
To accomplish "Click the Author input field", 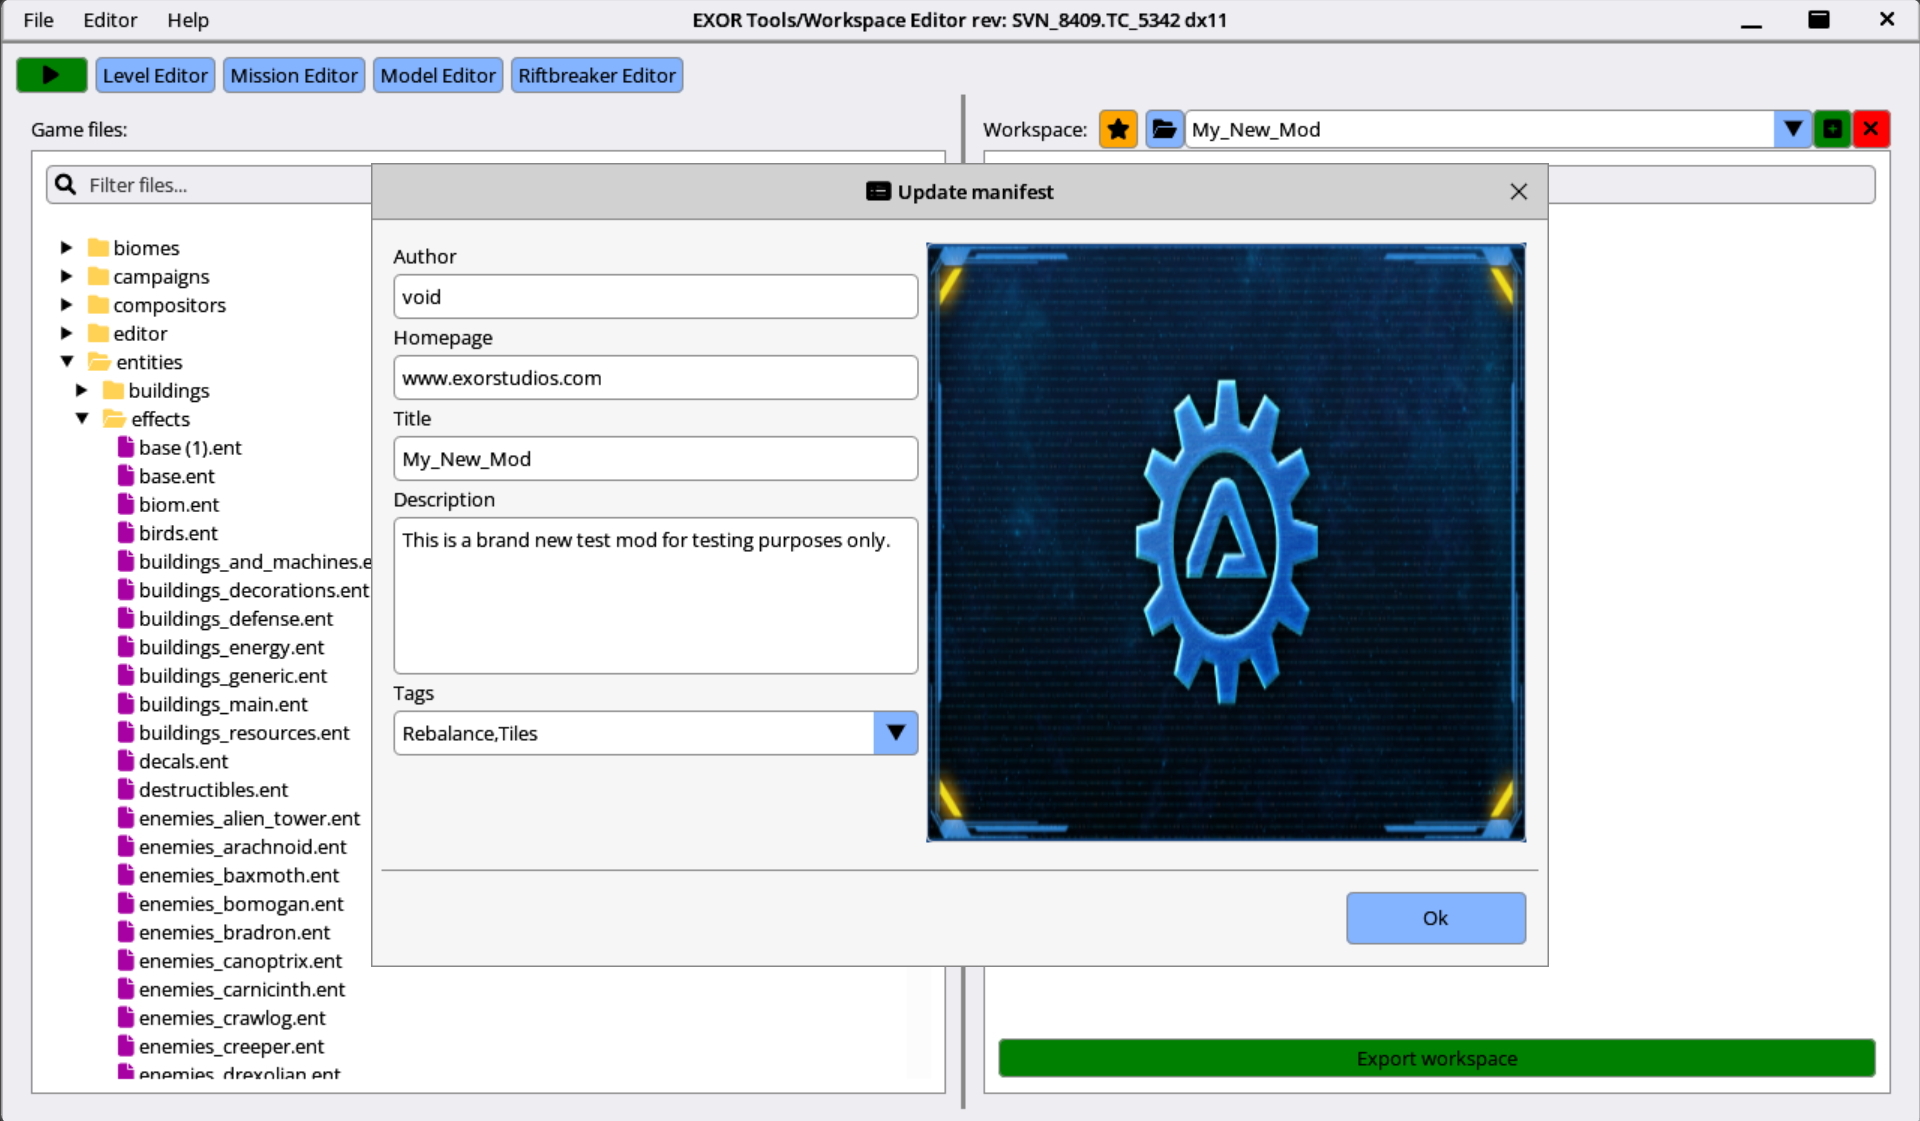I will point(656,297).
